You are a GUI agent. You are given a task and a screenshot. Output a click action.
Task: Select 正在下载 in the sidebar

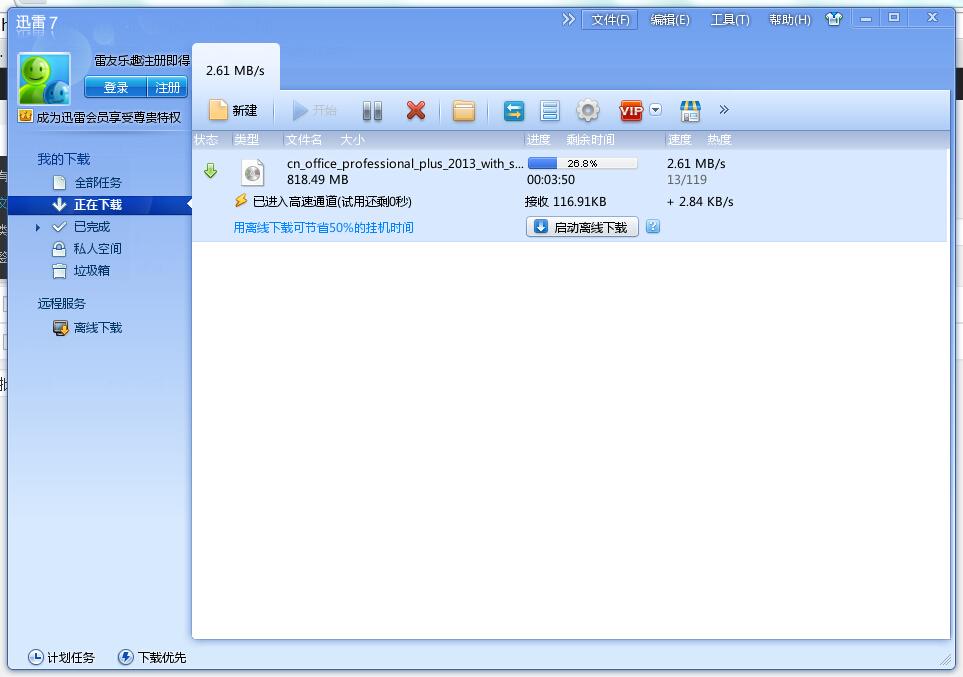(98, 205)
